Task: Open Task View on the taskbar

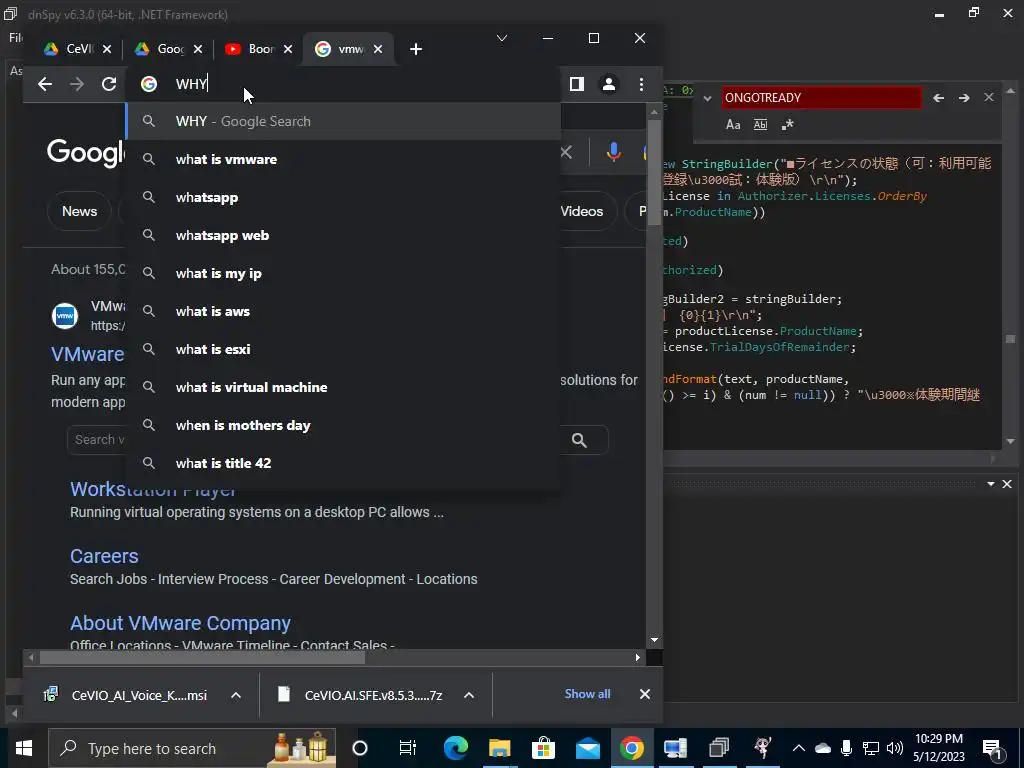Action: (408, 748)
